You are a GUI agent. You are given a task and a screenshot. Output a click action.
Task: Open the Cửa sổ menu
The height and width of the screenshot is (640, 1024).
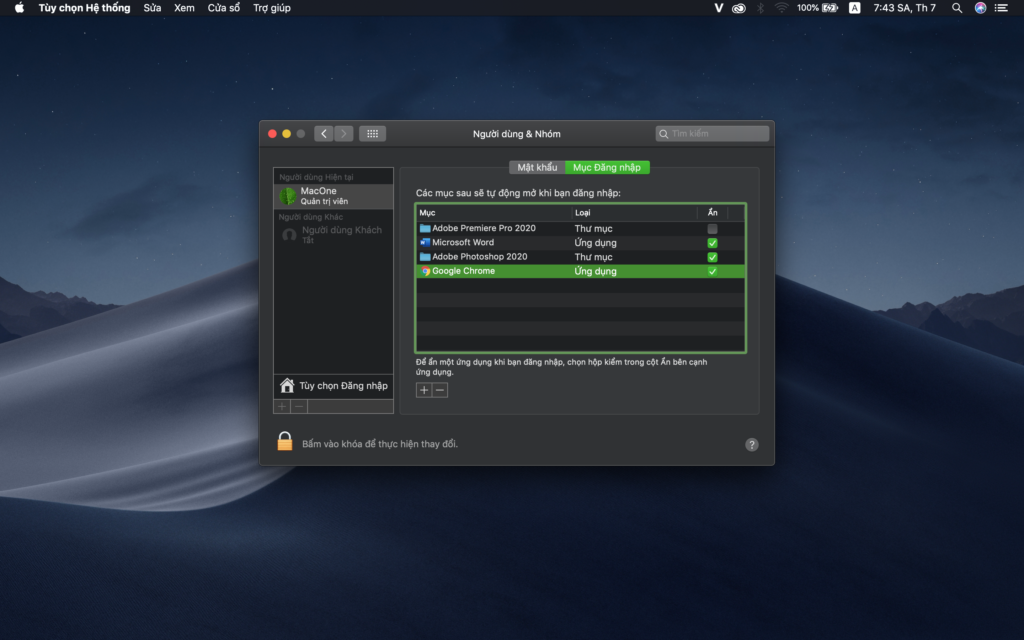224,8
